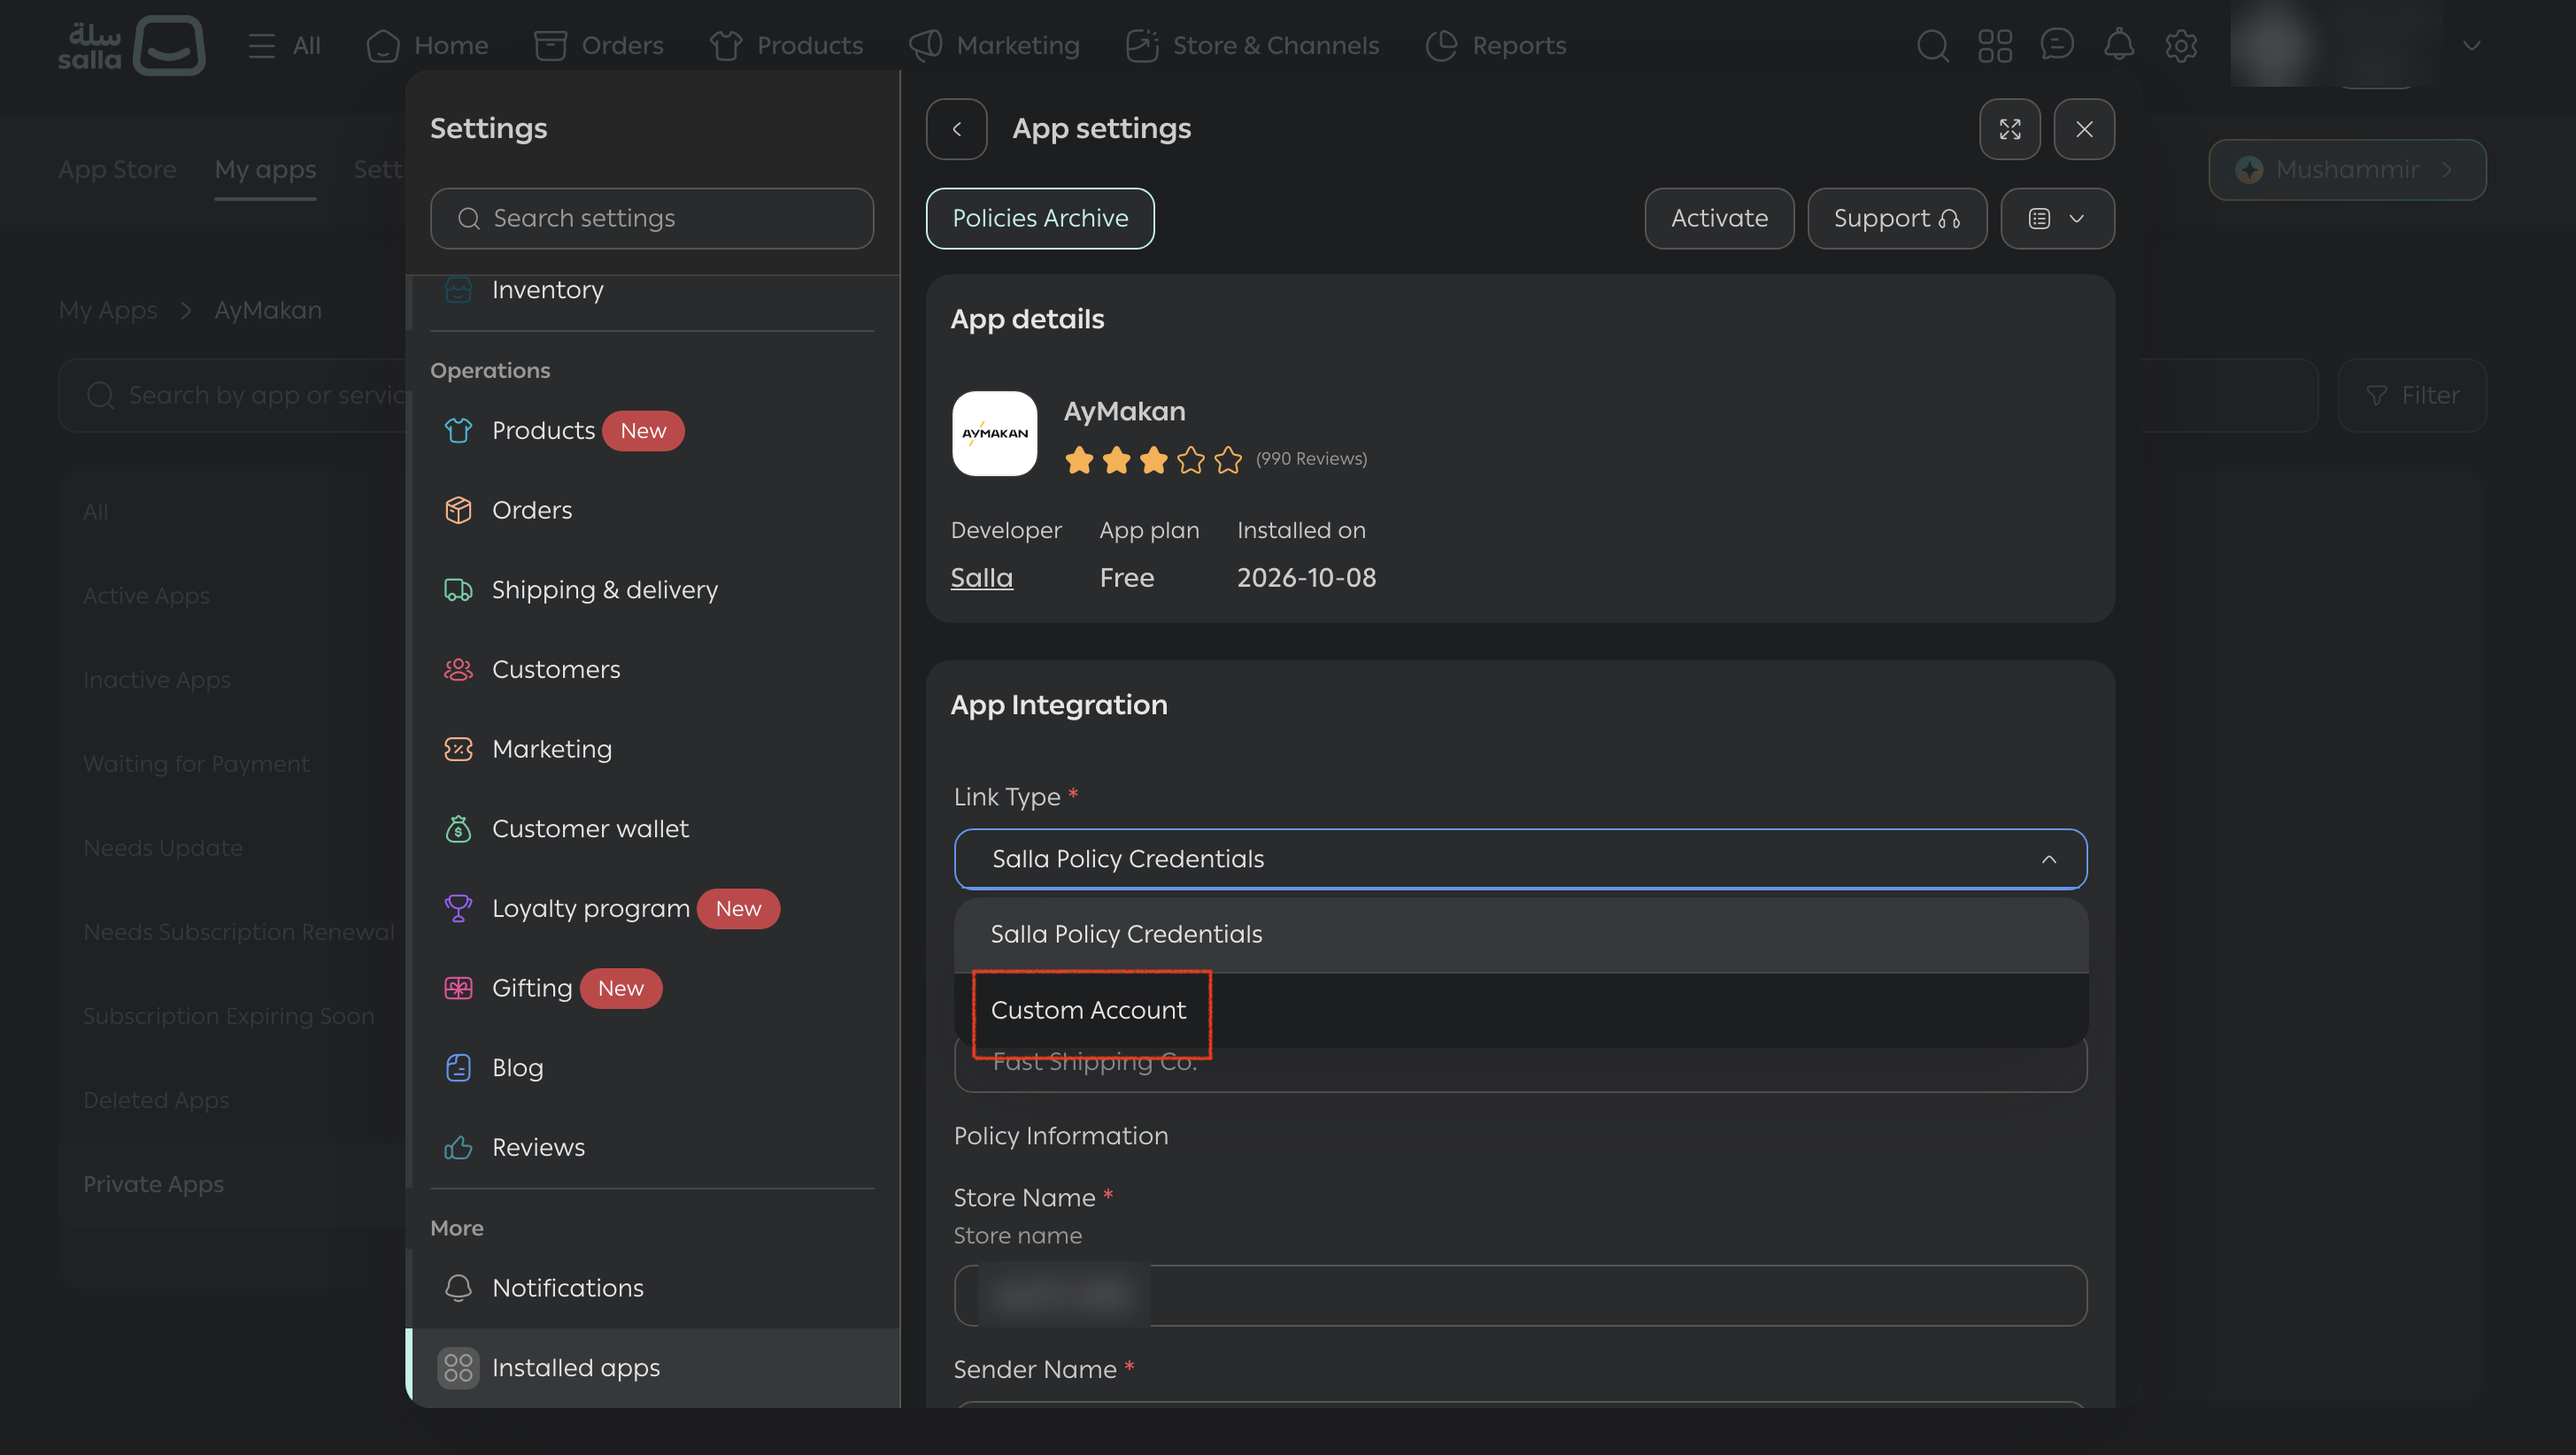Open Customer wallet settings
Screen dimensions: 2576x1455
point(651,829)
